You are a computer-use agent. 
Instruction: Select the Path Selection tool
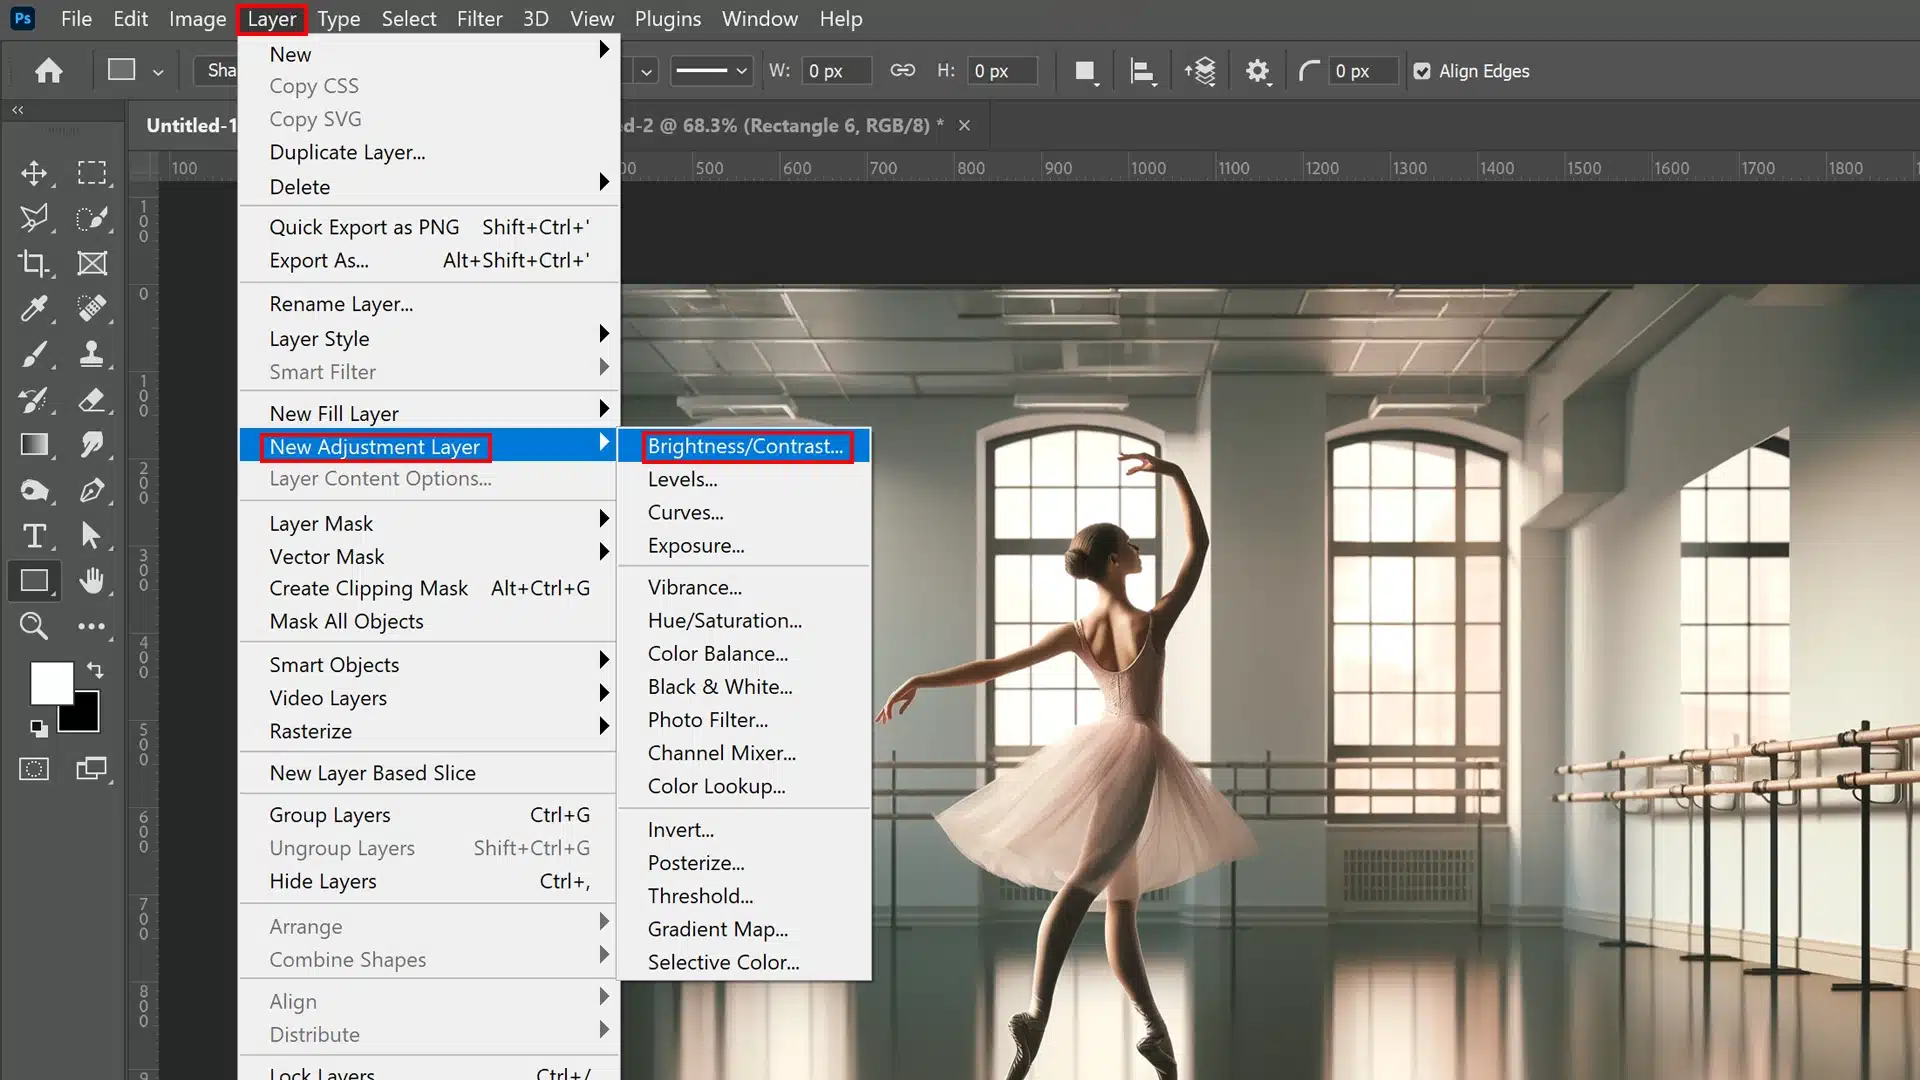tap(92, 536)
